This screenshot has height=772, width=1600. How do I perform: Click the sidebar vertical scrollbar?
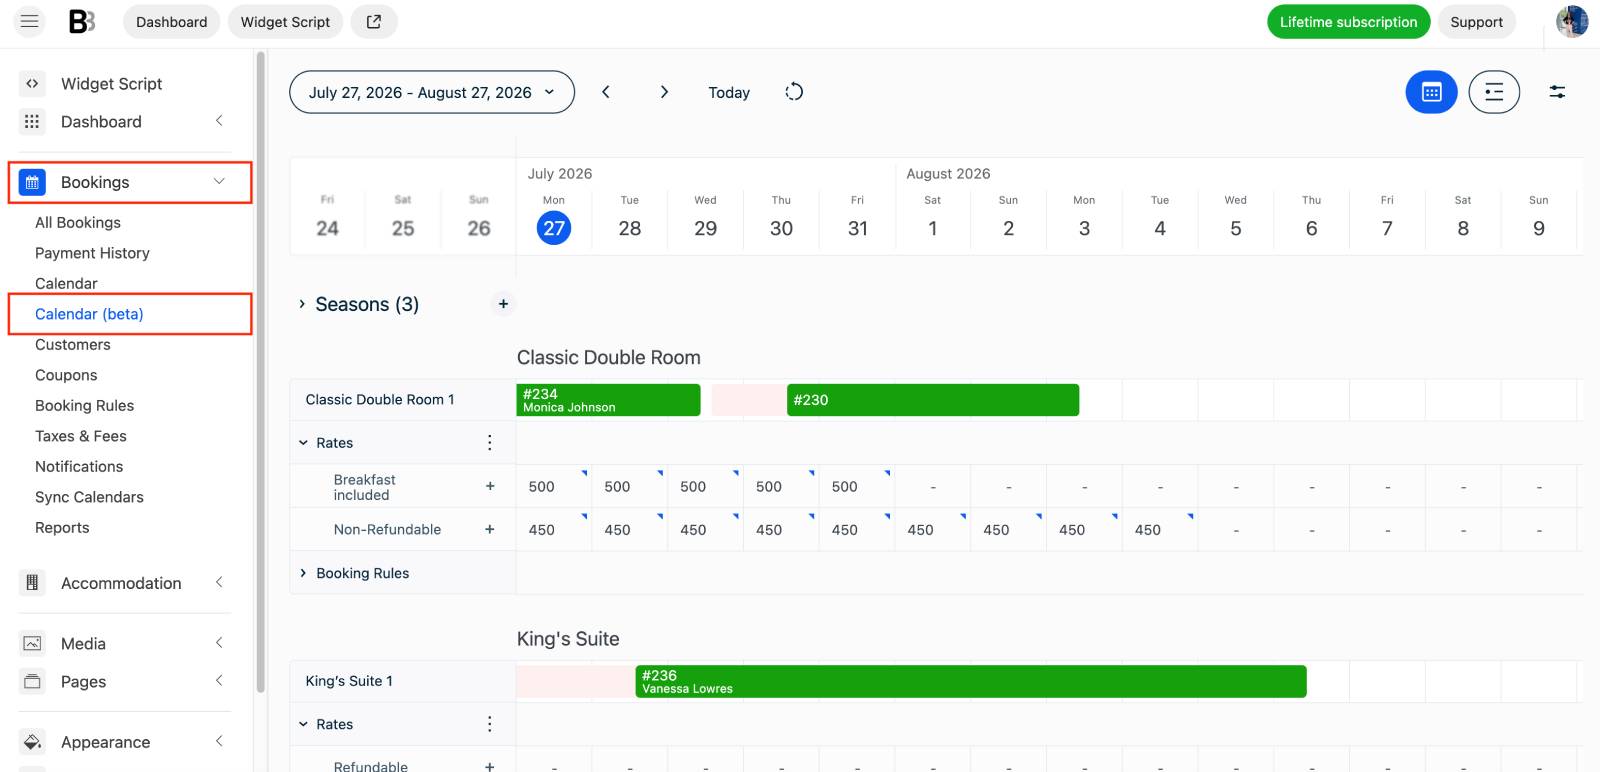pyautogui.click(x=260, y=372)
